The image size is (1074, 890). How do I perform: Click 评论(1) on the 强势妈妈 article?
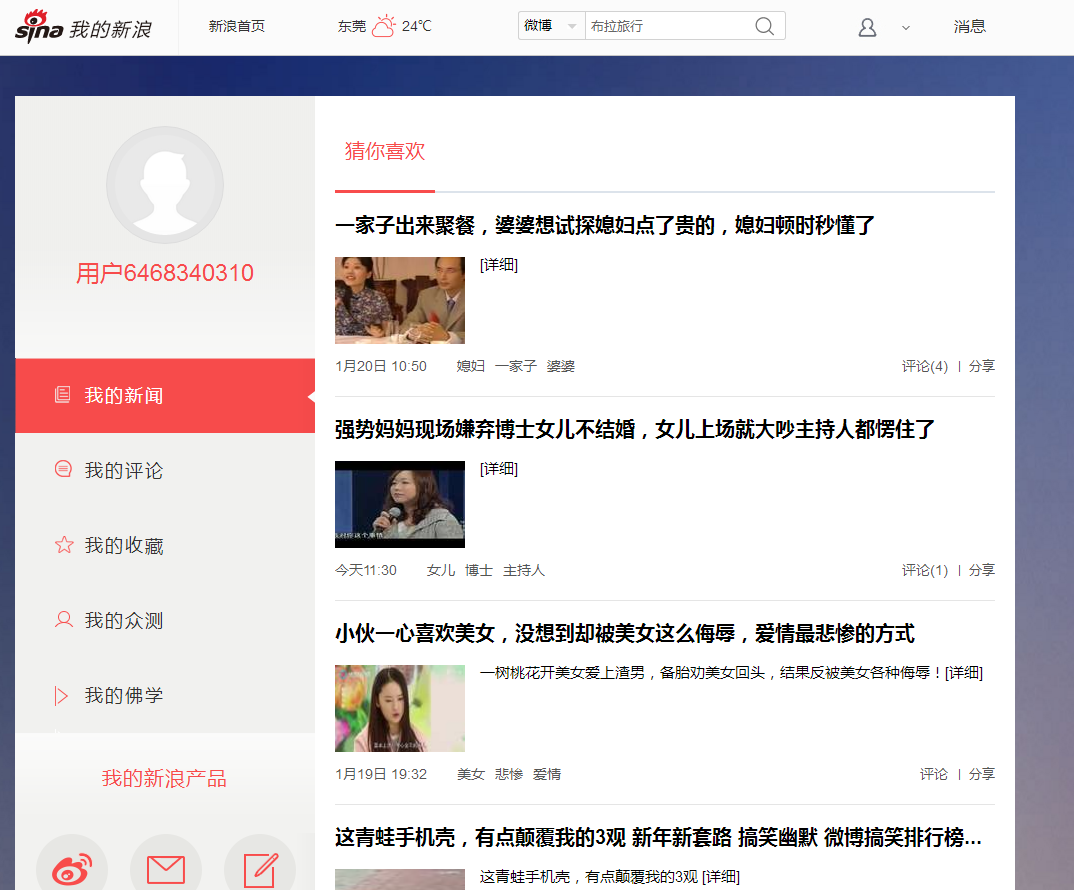925,570
